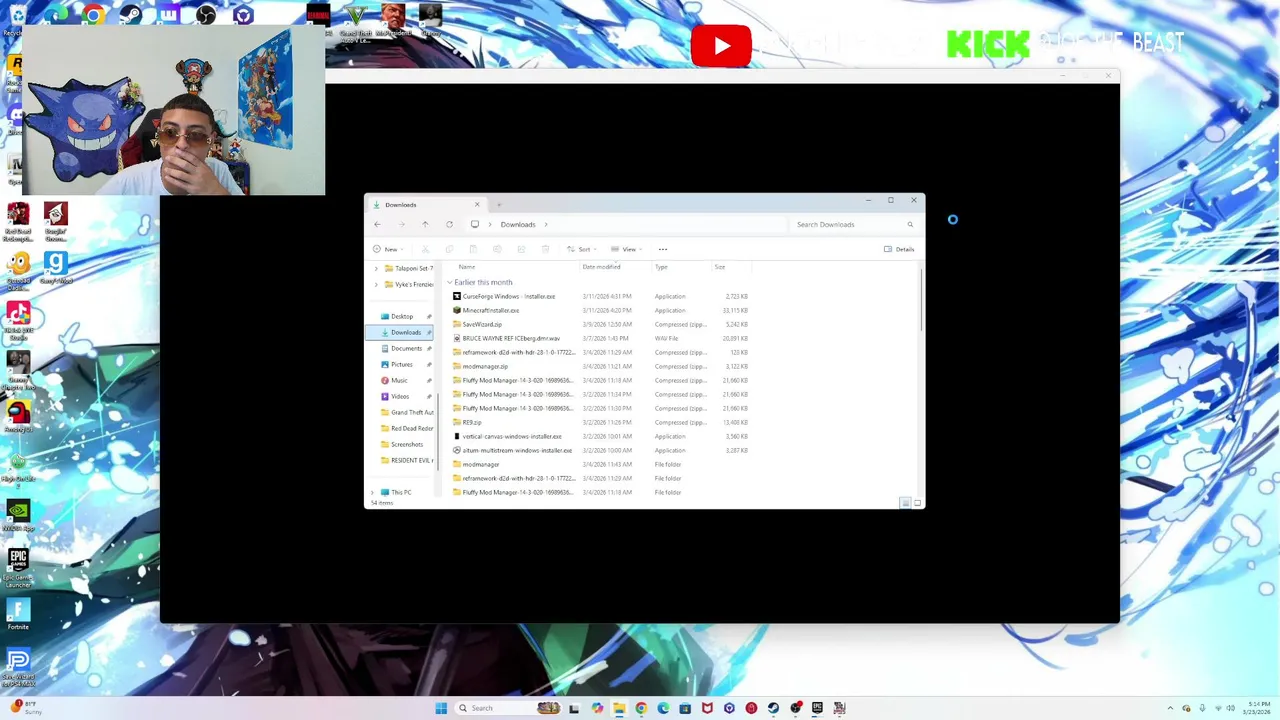This screenshot has height=720, width=1280.
Task: Sort by Name column header
Action: point(467,267)
